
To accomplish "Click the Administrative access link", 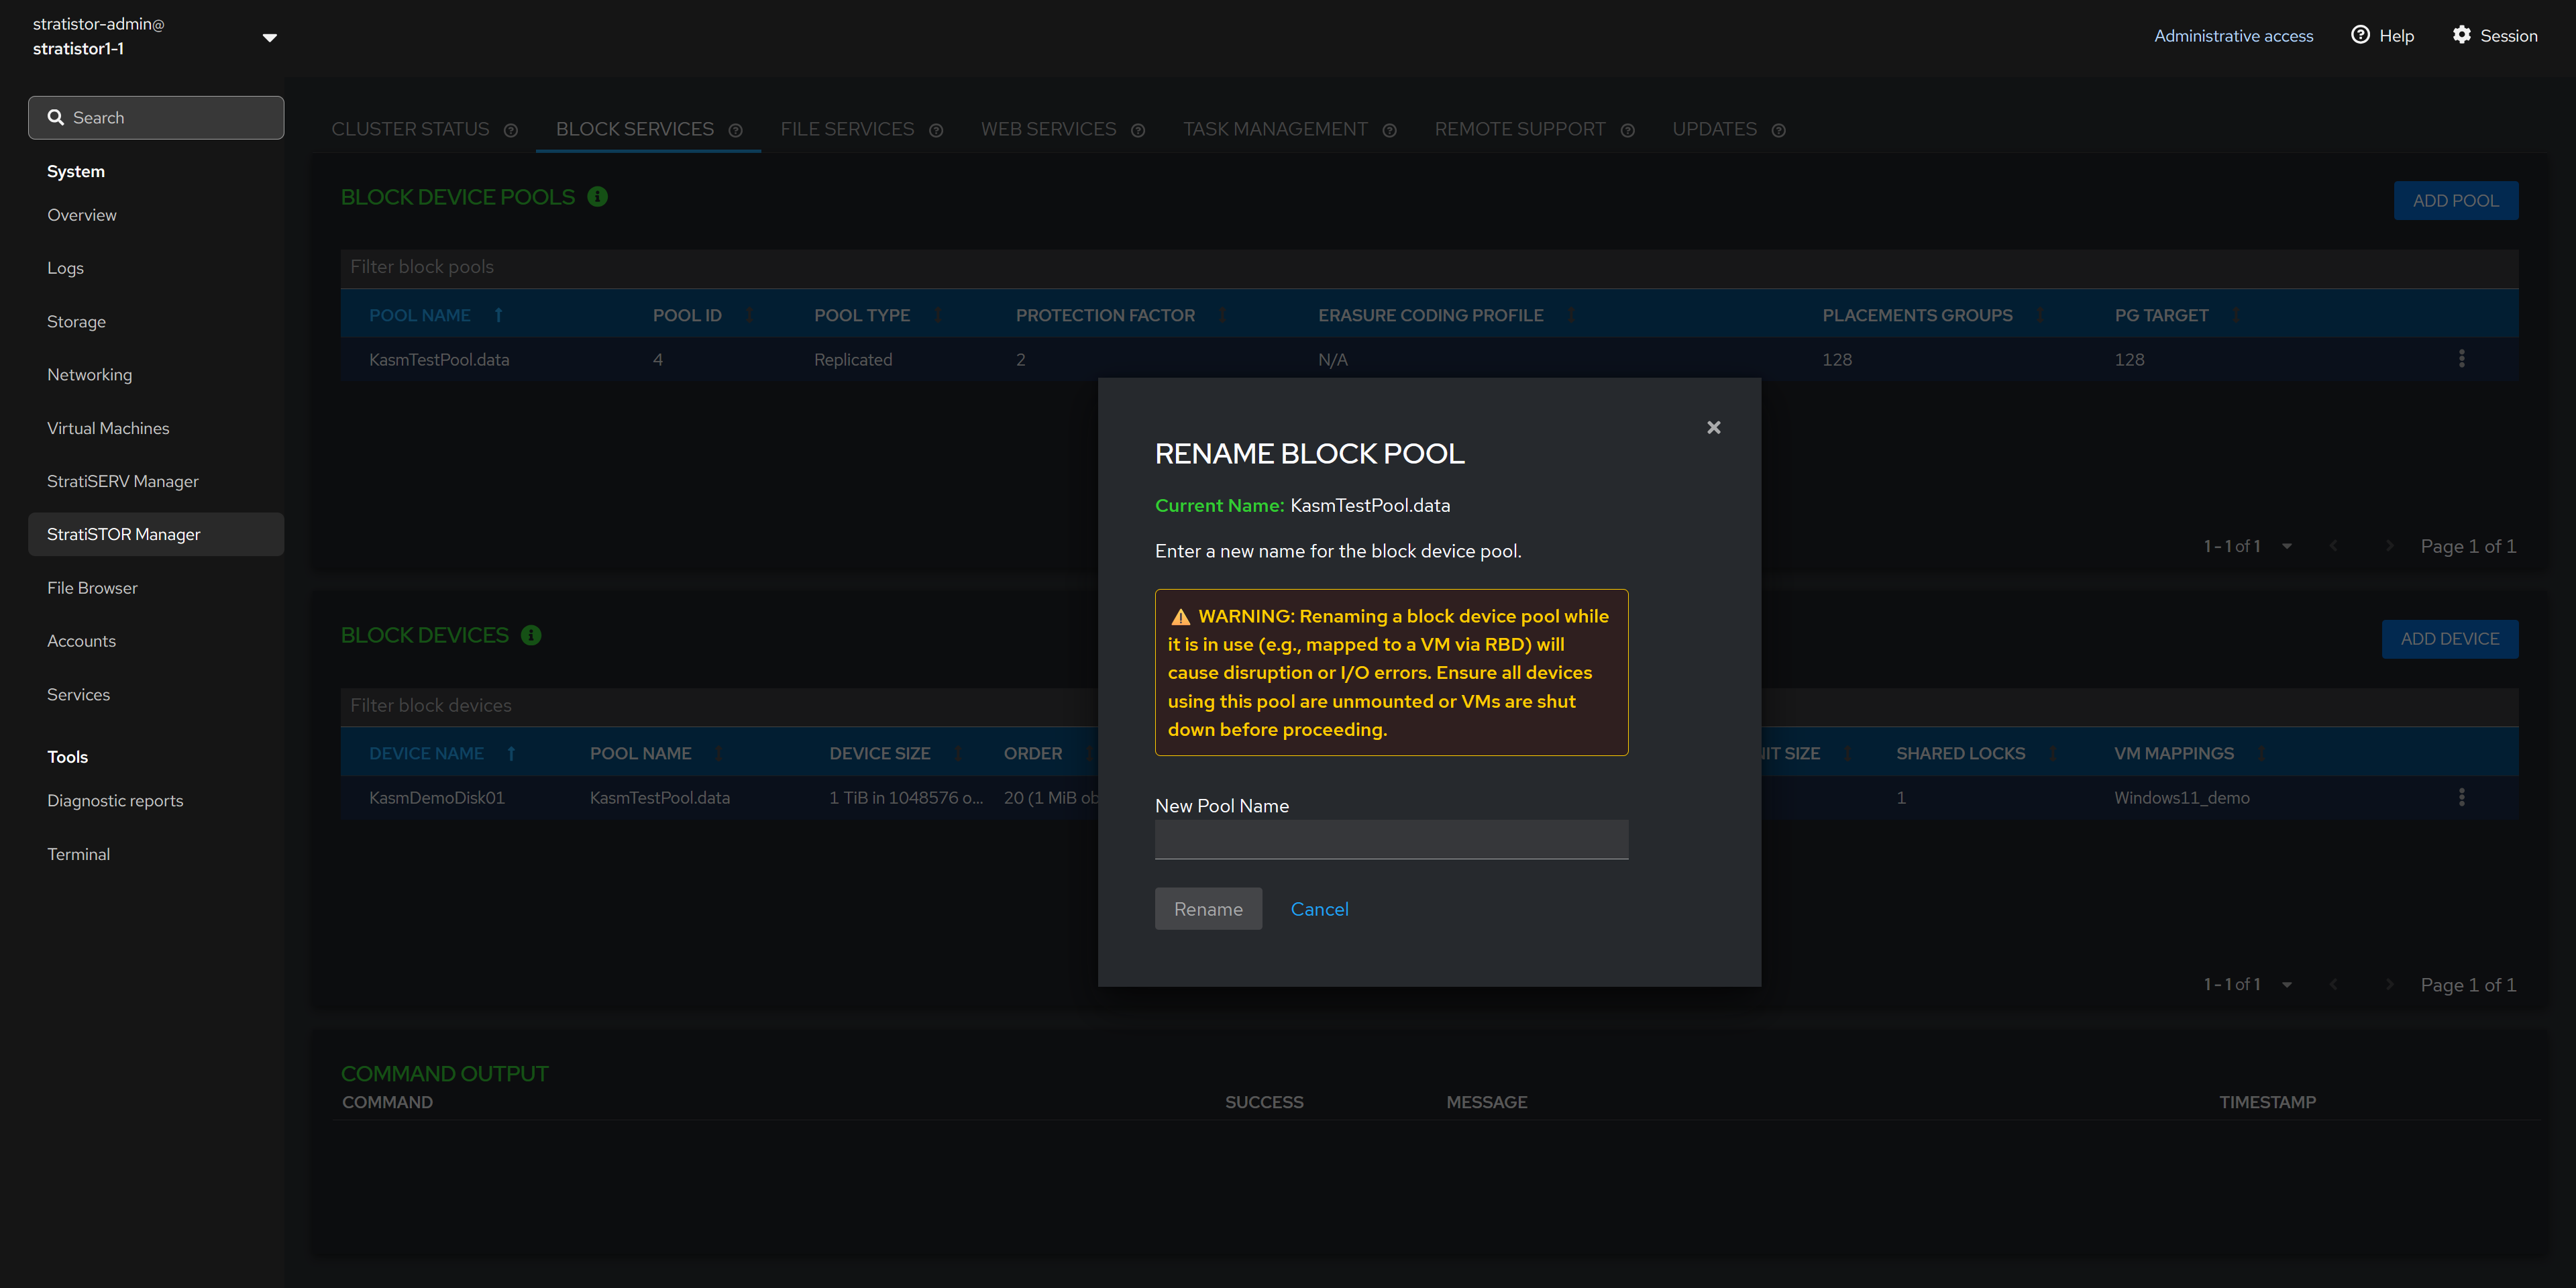I will (2233, 35).
